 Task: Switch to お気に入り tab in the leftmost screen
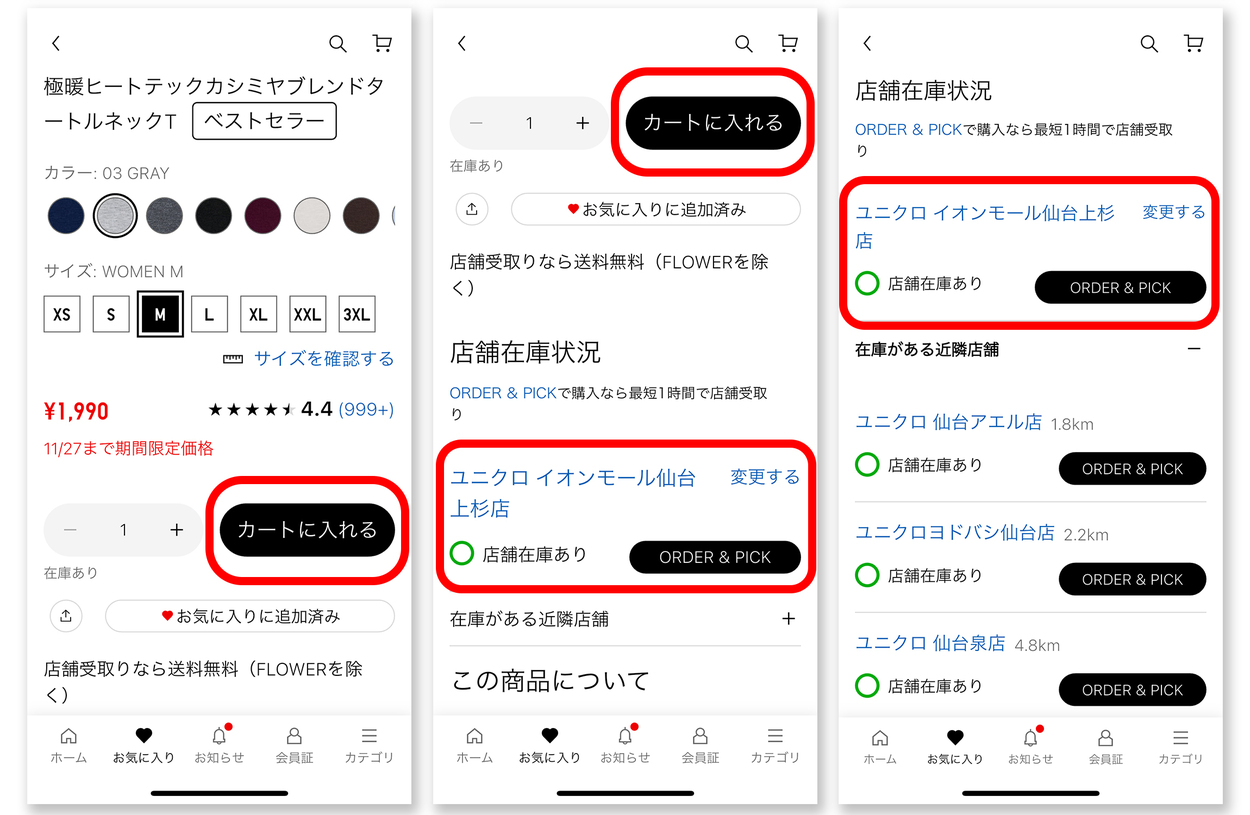click(x=143, y=745)
